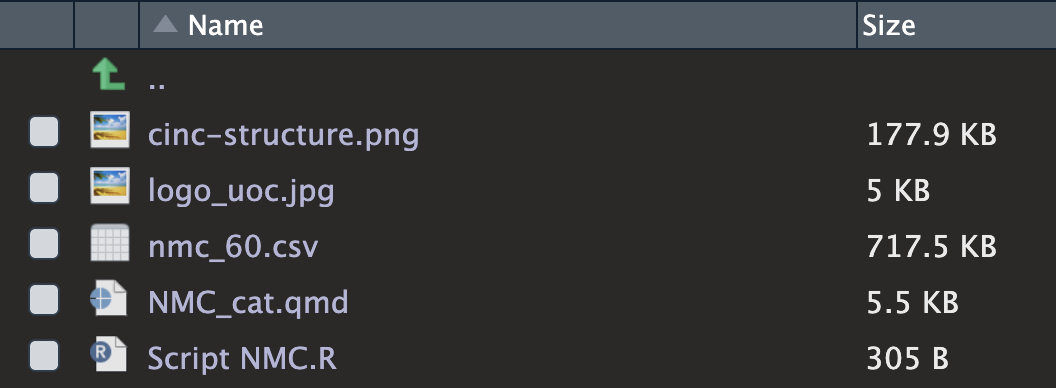The height and width of the screenshot is (388, 1056).
Task: Open the cinc-structure.png file link
Action: tap(284, 135)
